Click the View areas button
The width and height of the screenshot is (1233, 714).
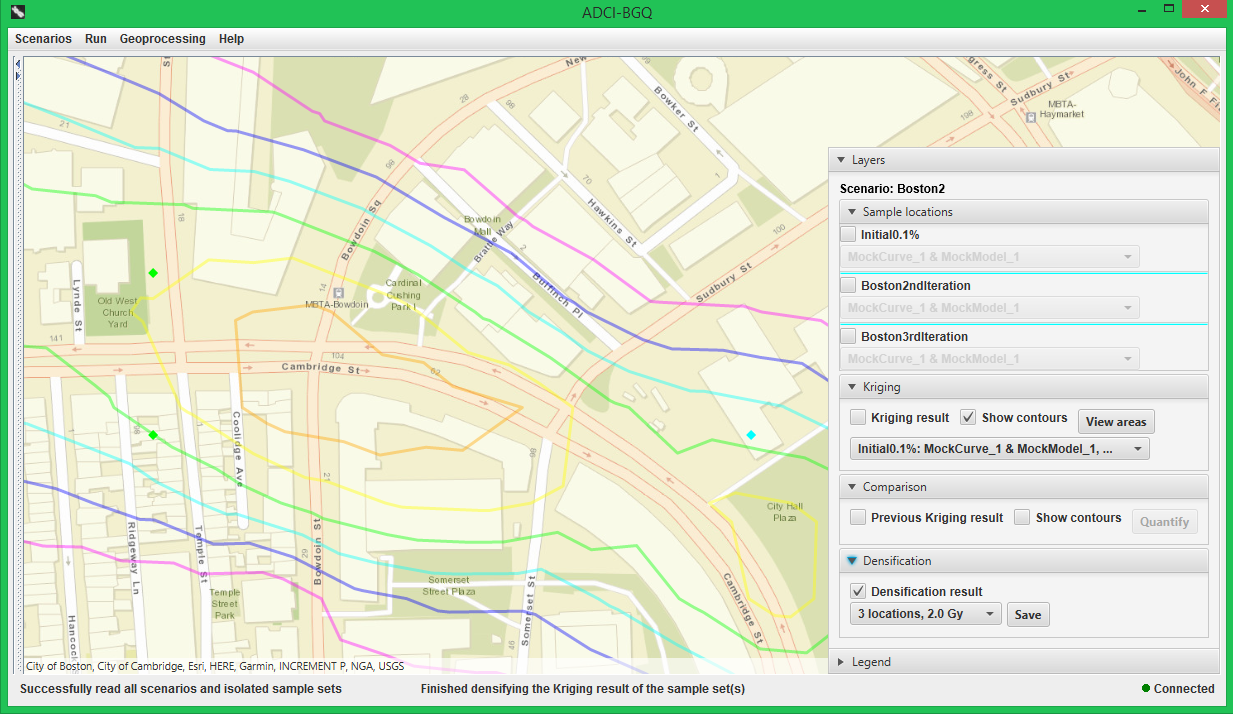click(x=1116, y=422)
